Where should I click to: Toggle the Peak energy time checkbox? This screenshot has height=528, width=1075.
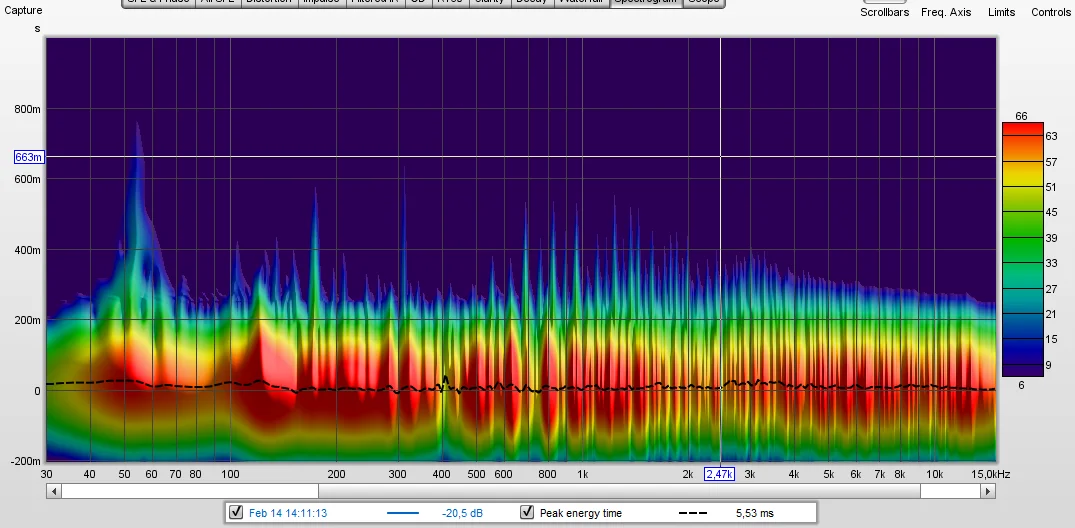point(527,512)
